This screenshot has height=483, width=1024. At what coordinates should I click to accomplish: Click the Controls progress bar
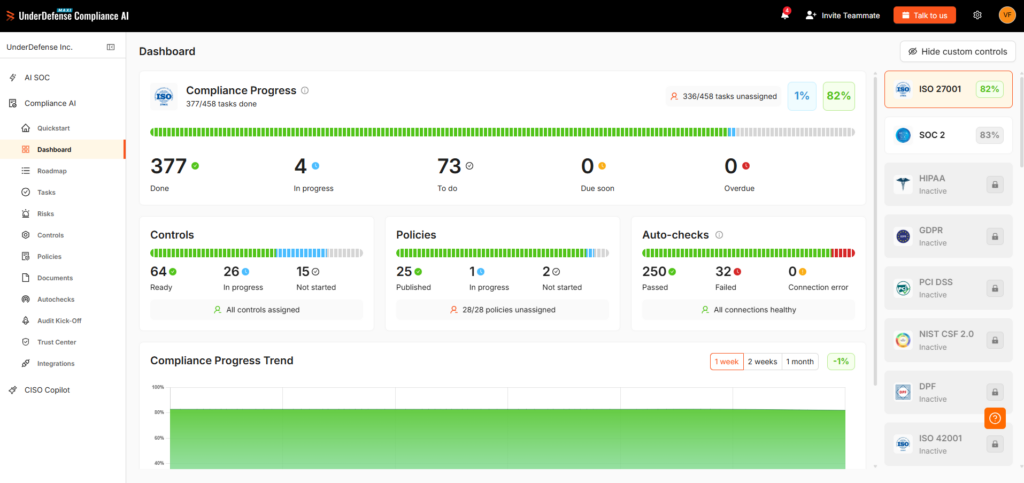[x=257, y=253]
